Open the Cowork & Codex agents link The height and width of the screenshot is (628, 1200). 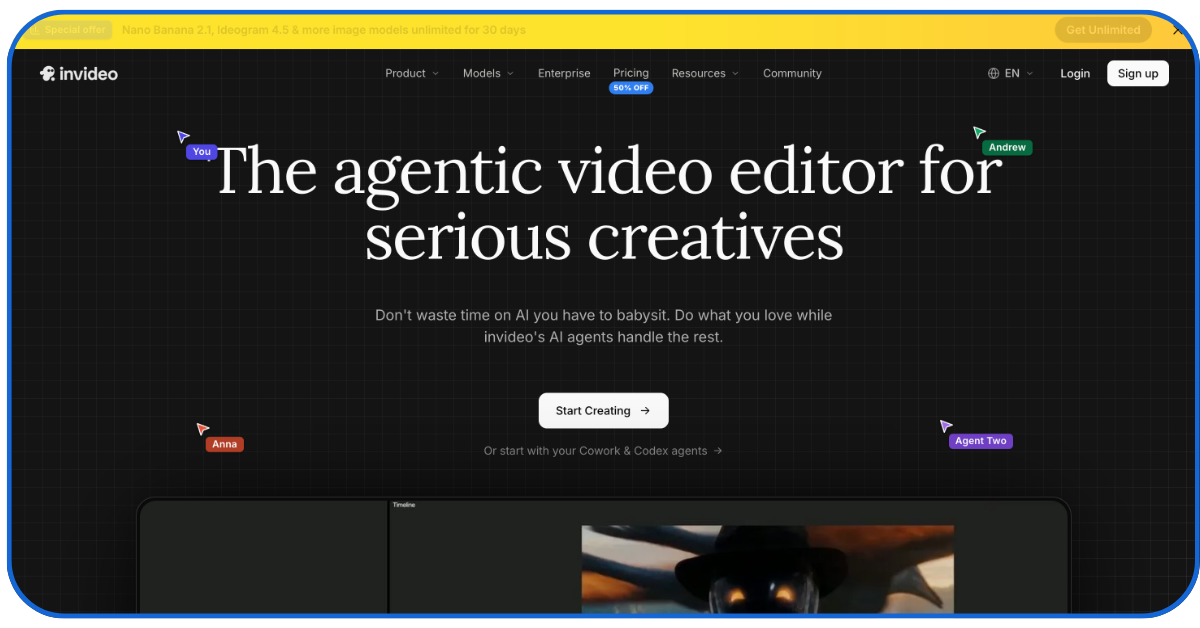603,451
